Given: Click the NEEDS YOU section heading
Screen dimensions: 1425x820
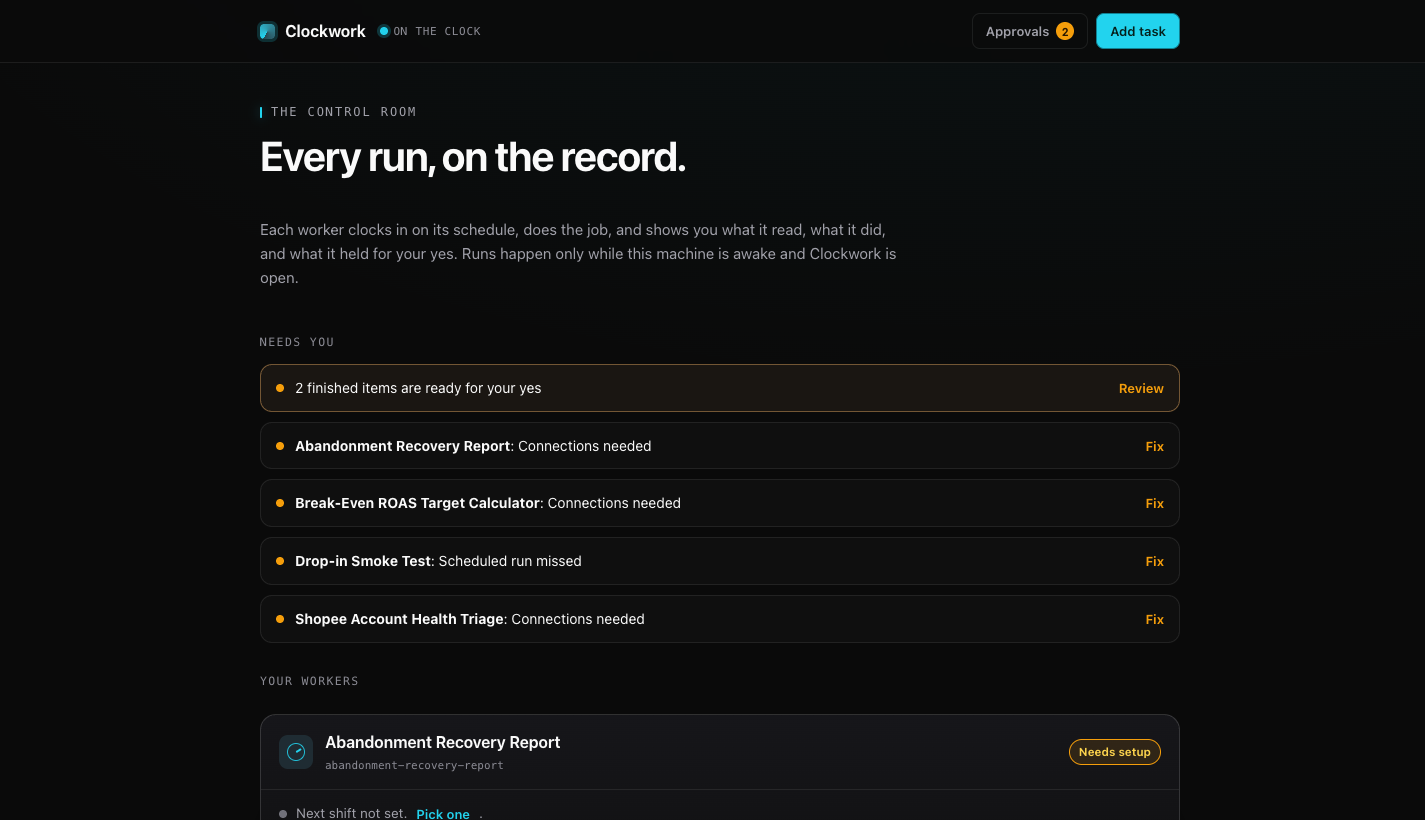Looking at the screenshot, I should pyautogui.click(x=297, y=342).
